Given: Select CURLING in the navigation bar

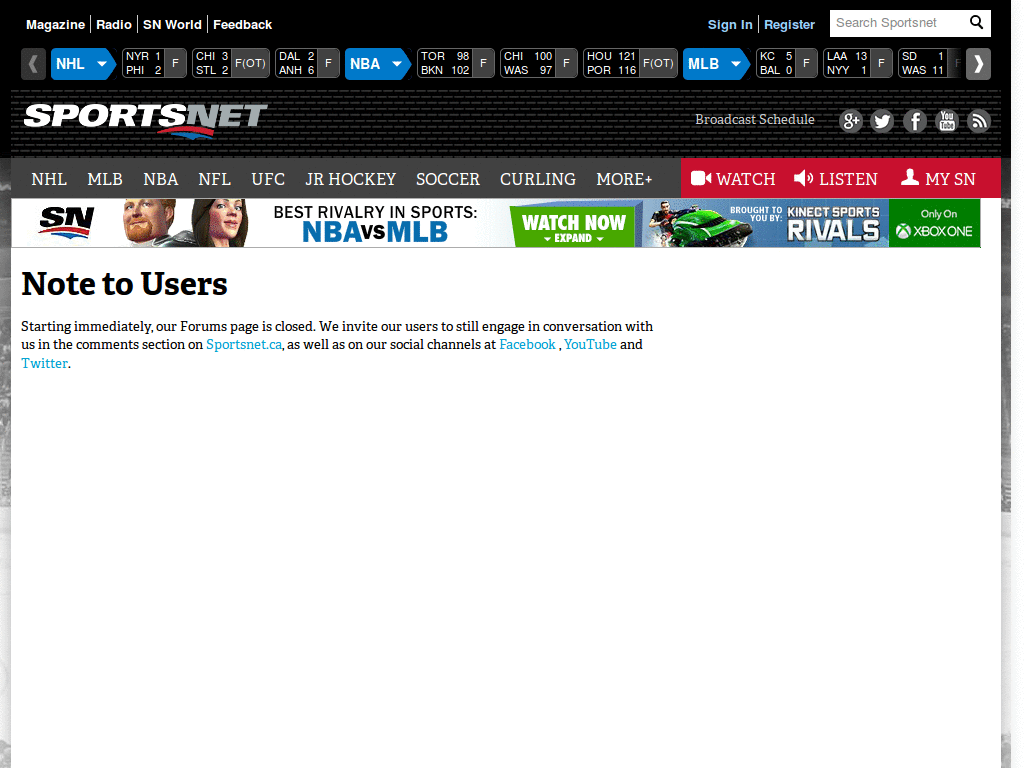Looking at the screenshot, I should [x=537, y=179].
